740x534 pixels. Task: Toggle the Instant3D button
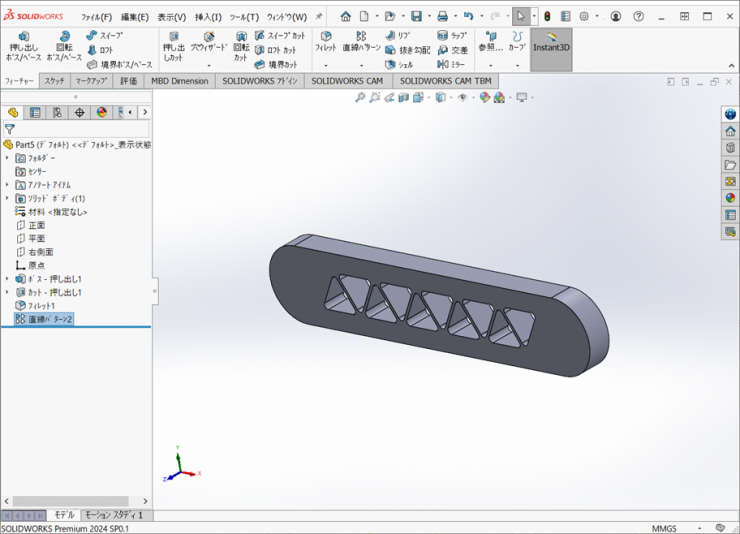tap(551, 42)
